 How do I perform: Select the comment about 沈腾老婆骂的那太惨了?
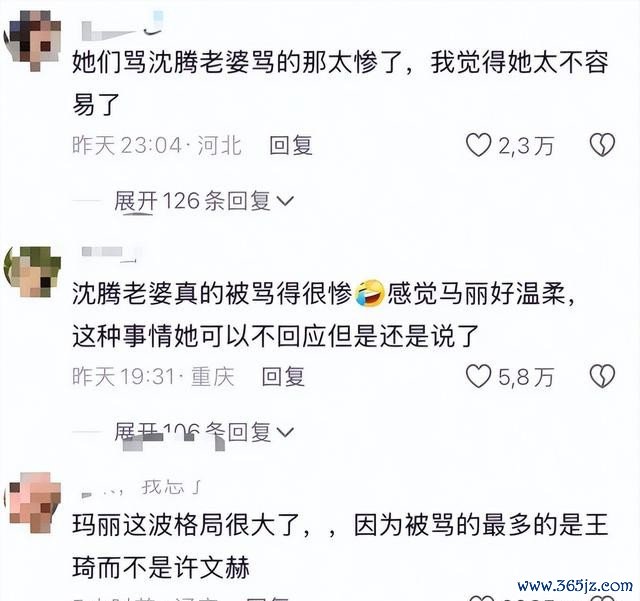[x=340, y=84]
